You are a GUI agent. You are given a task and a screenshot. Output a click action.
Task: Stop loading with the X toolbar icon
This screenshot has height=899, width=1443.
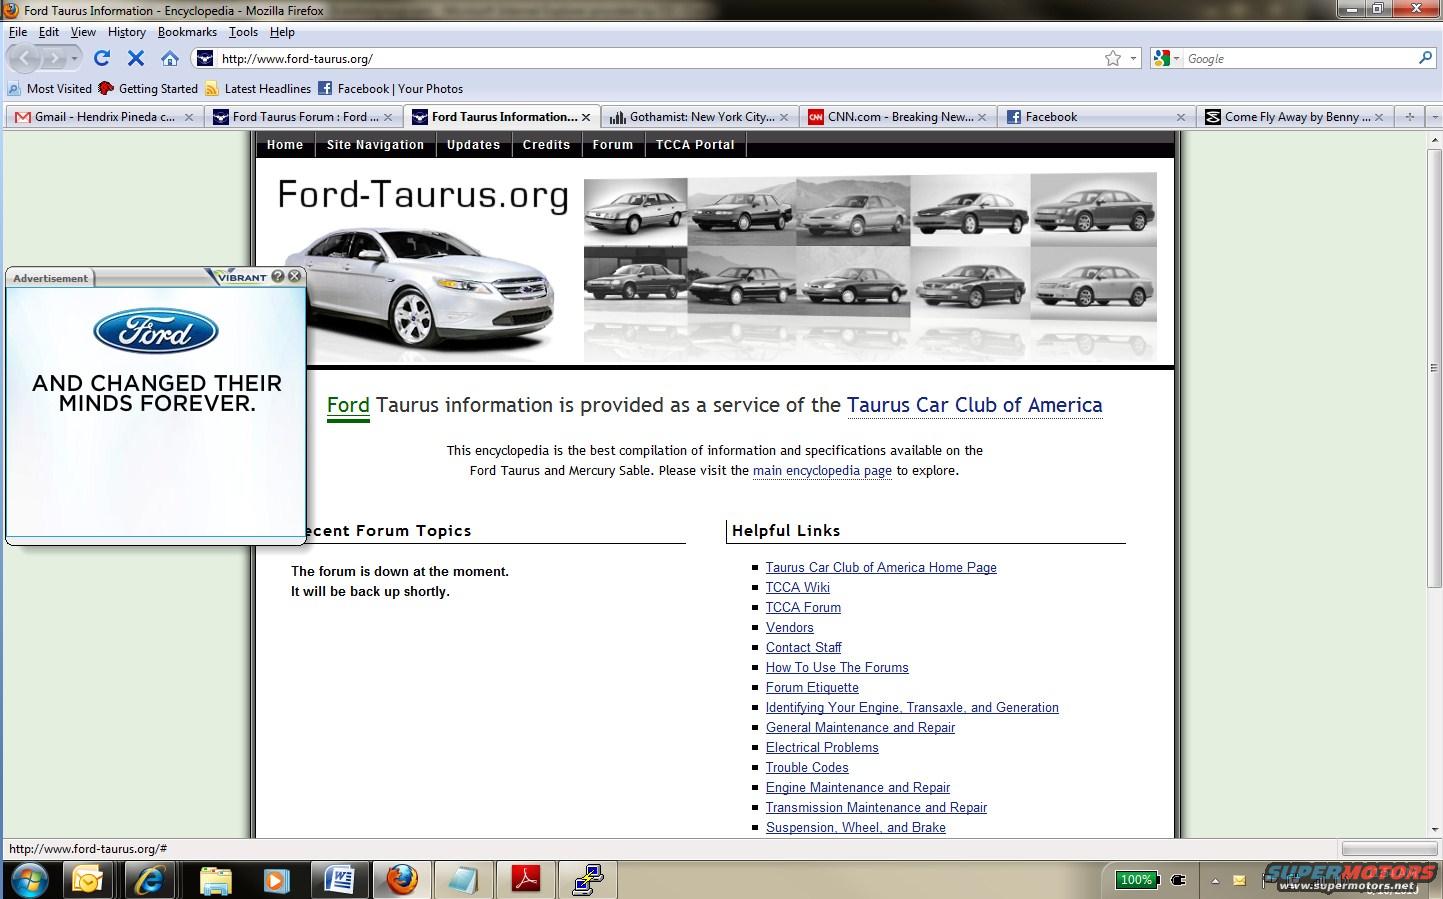pos(136,58)
